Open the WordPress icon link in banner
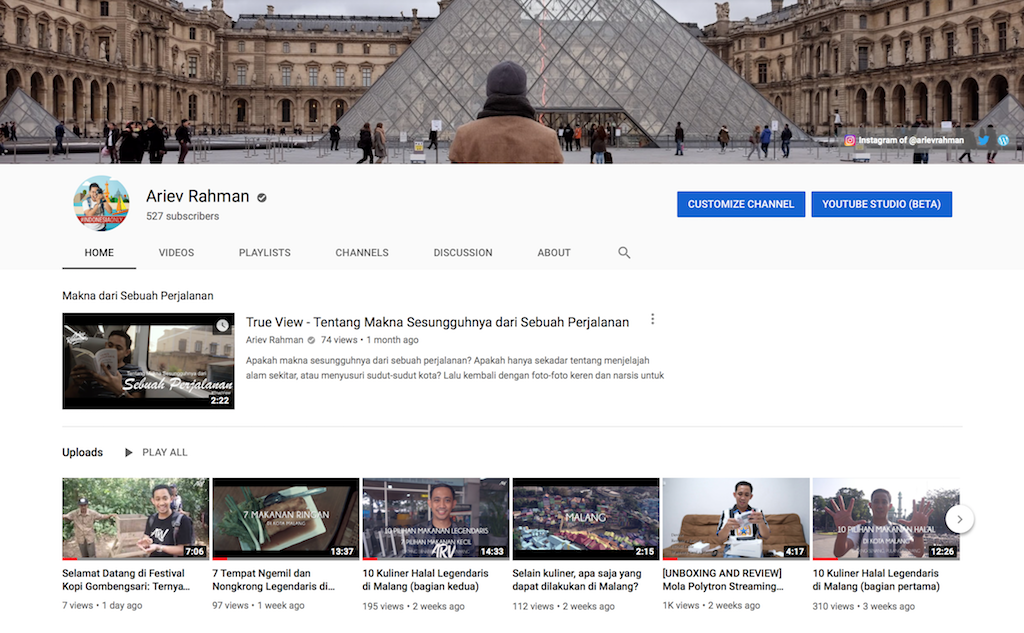 pyautogui.click(x=1004, y=141)
